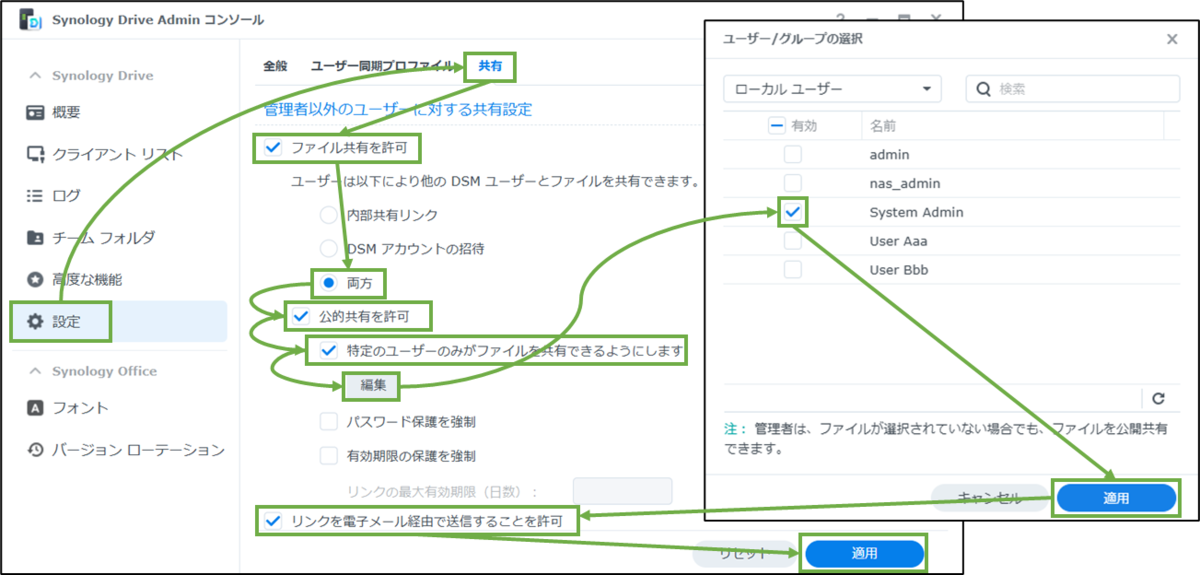Check the User Aaa checkbox
Viewport: 1200px width, 575px height.
coord(792,242)
